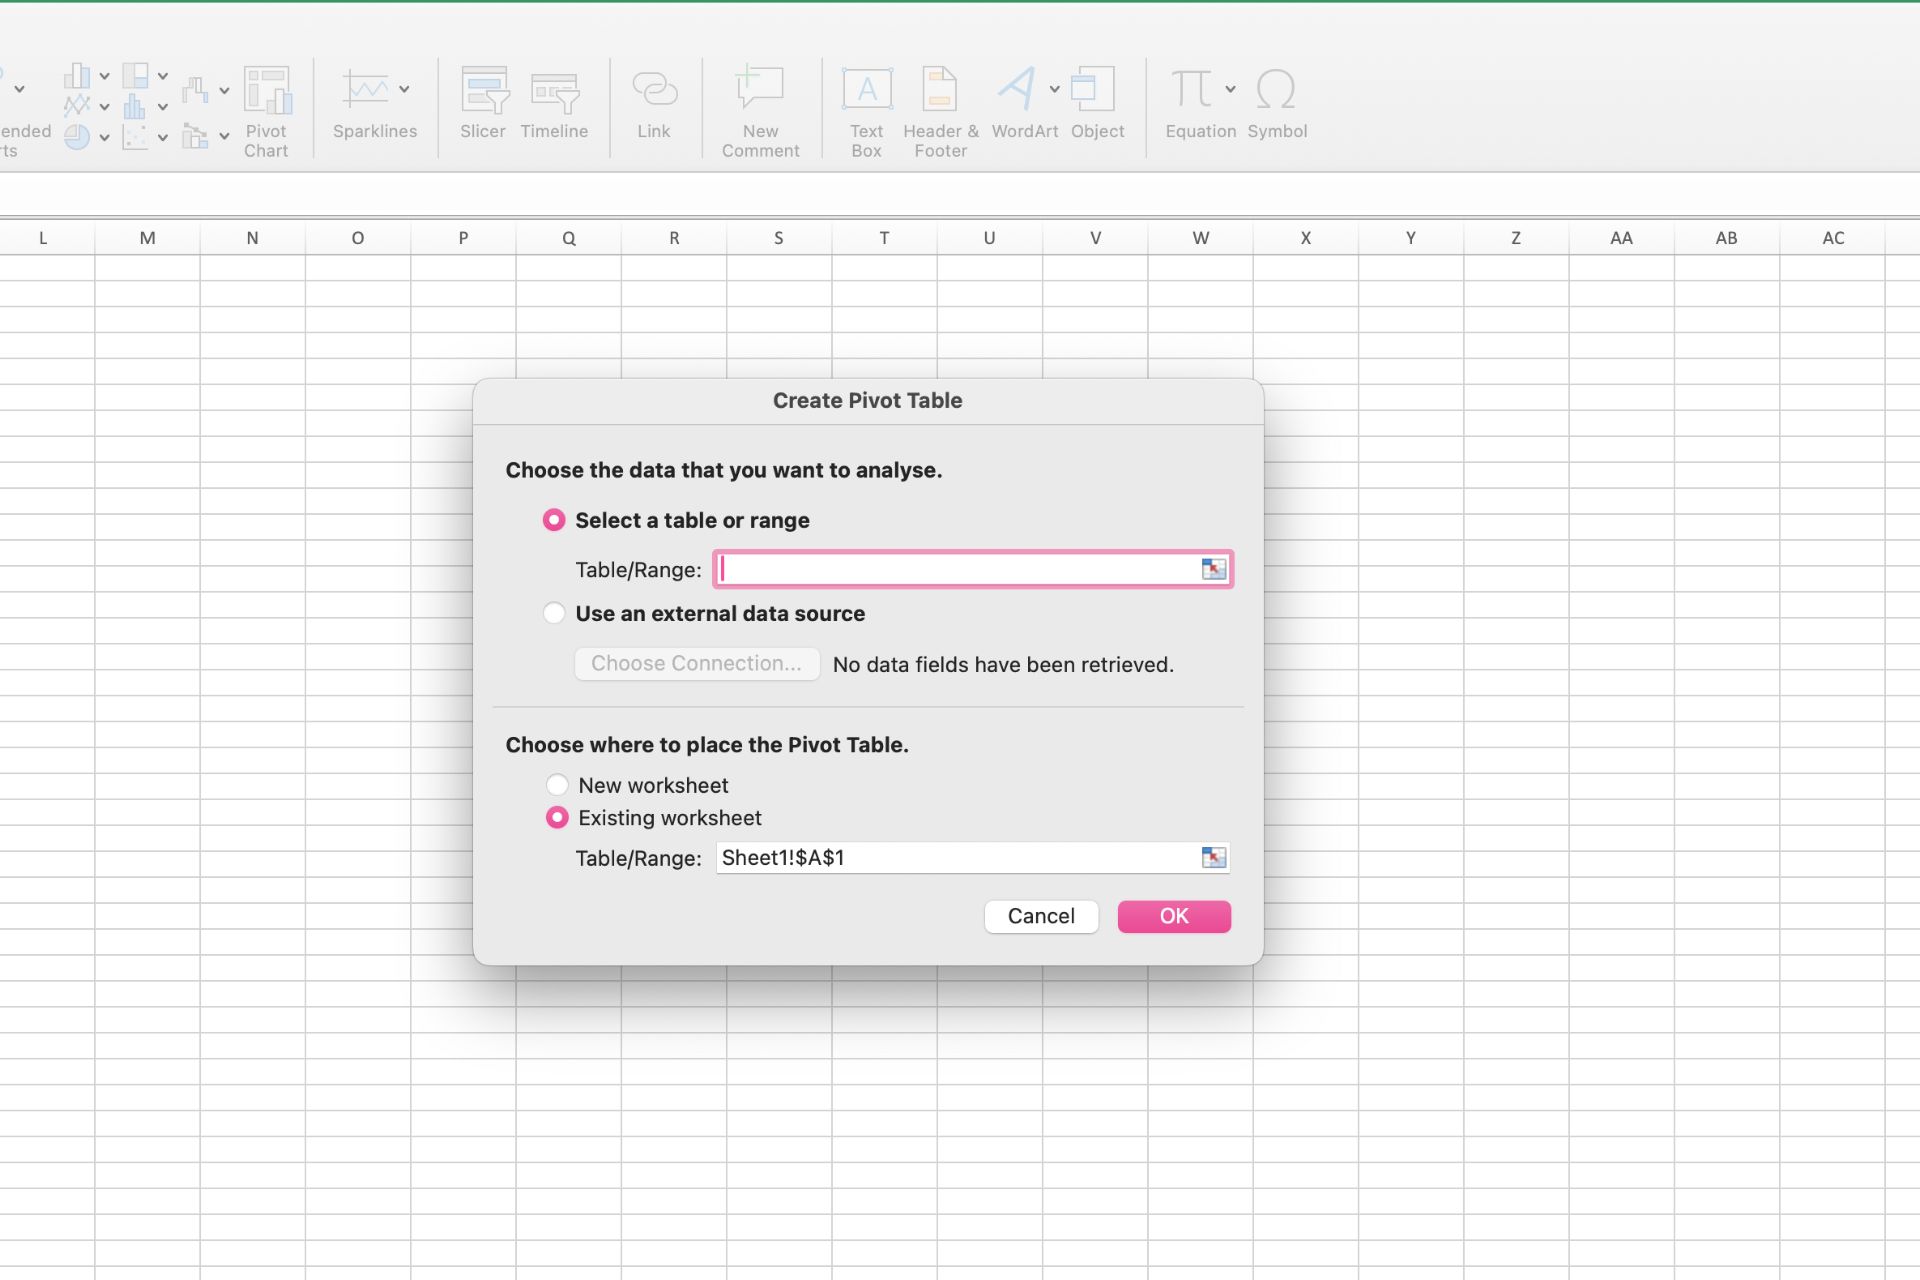
Task: Select column M header
Action: pyautogui.click(x=148, y=238)
